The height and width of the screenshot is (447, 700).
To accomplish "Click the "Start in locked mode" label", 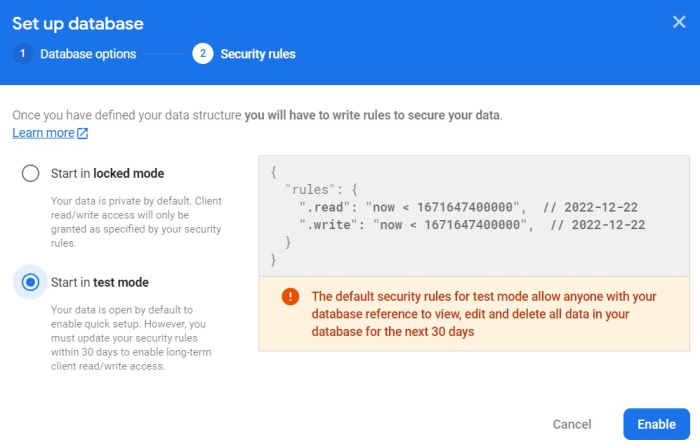I will (107, 173).
